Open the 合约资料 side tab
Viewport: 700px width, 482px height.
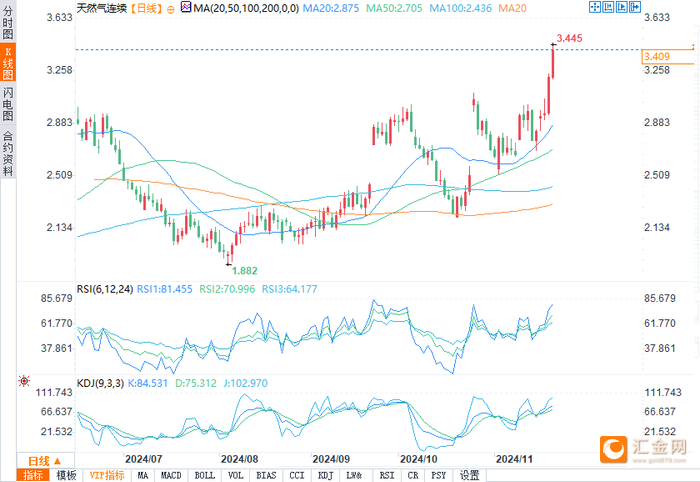8,154
